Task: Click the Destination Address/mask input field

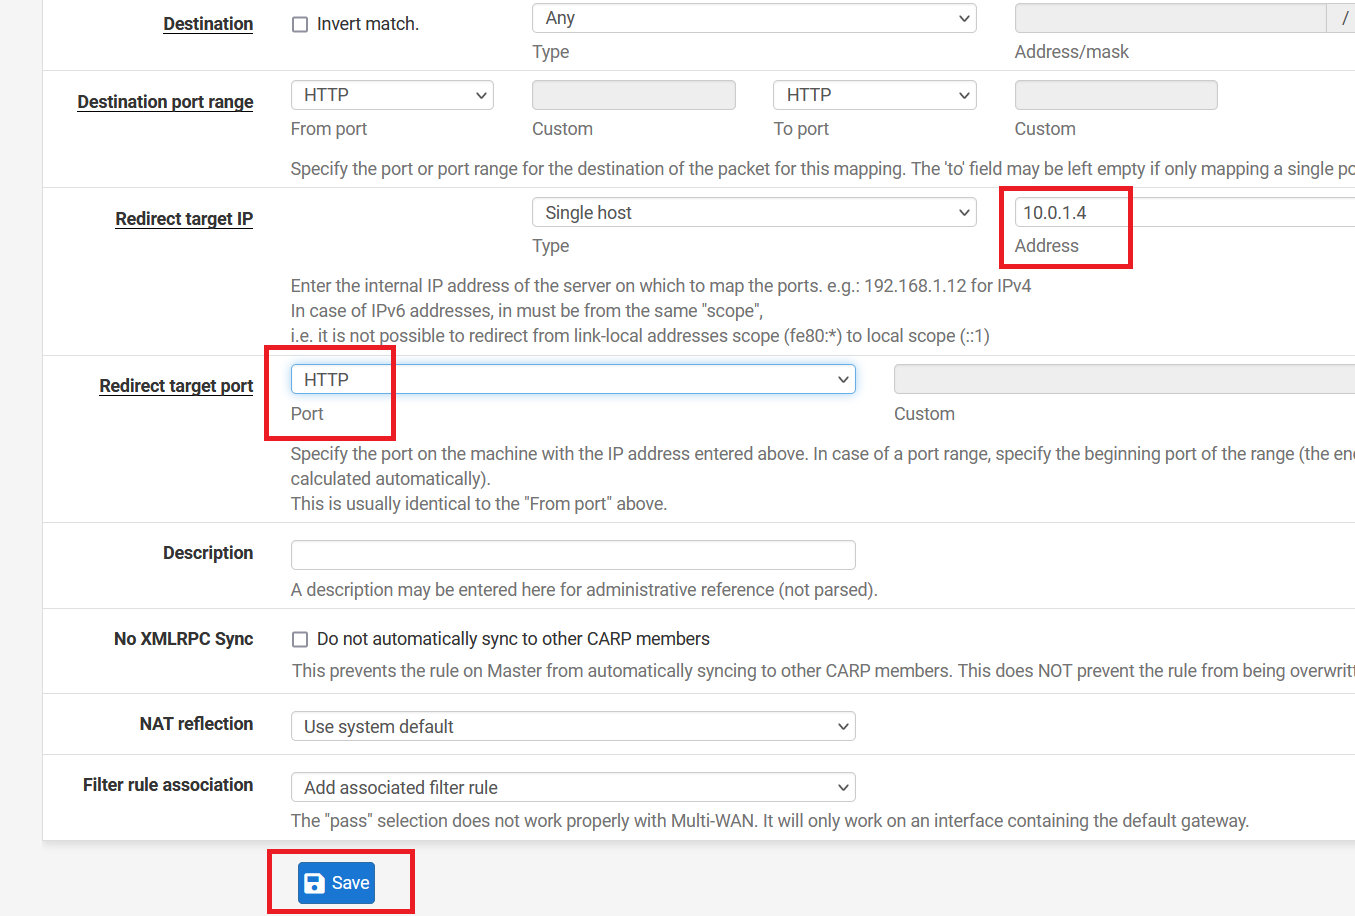Action: (1170, 18)
